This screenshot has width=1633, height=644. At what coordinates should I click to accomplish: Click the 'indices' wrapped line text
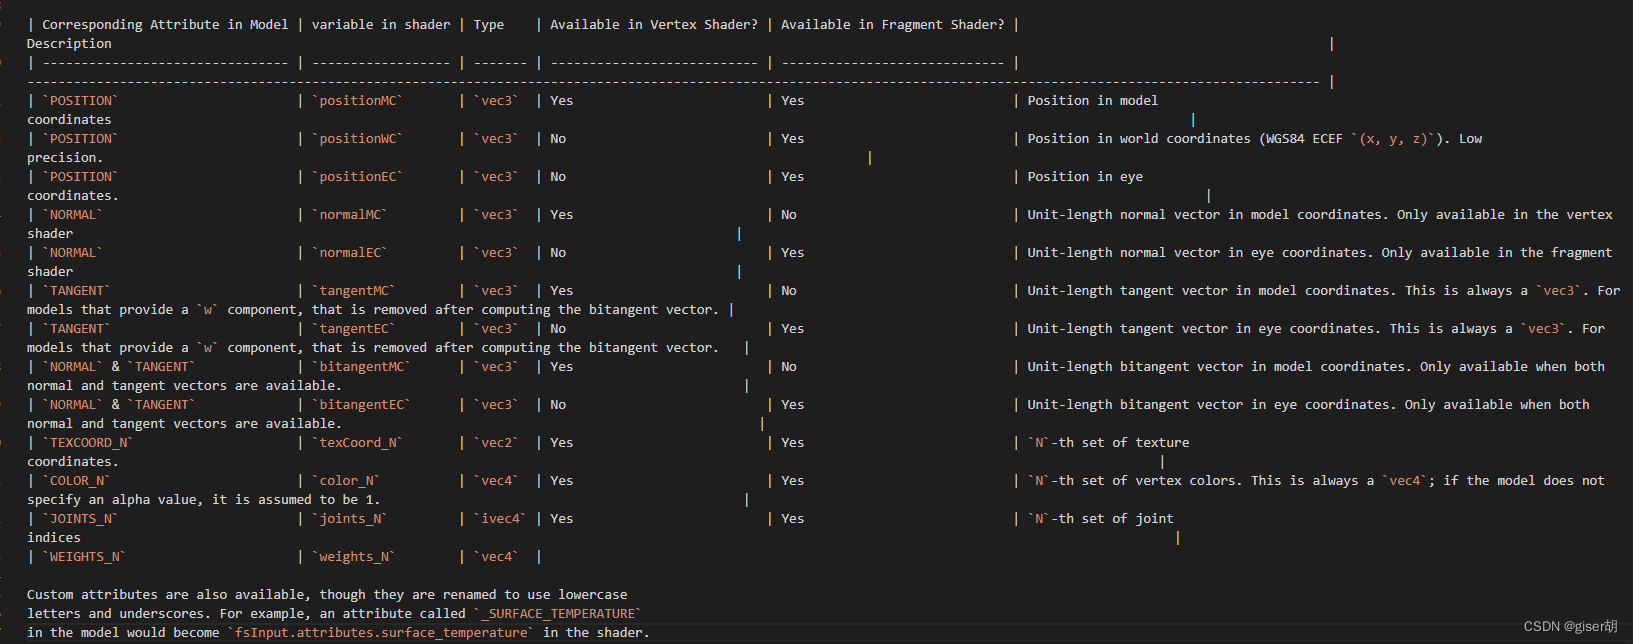click(54, 537)
